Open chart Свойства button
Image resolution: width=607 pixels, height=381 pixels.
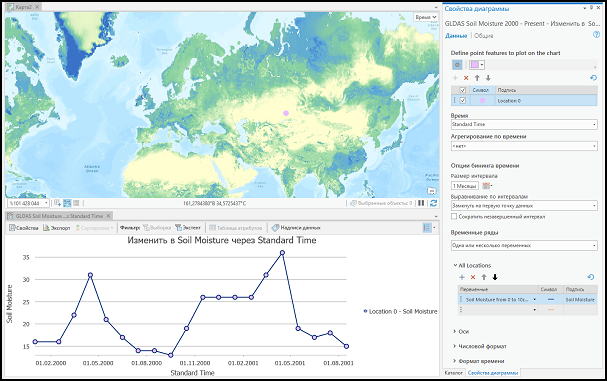tap(24, 228)
